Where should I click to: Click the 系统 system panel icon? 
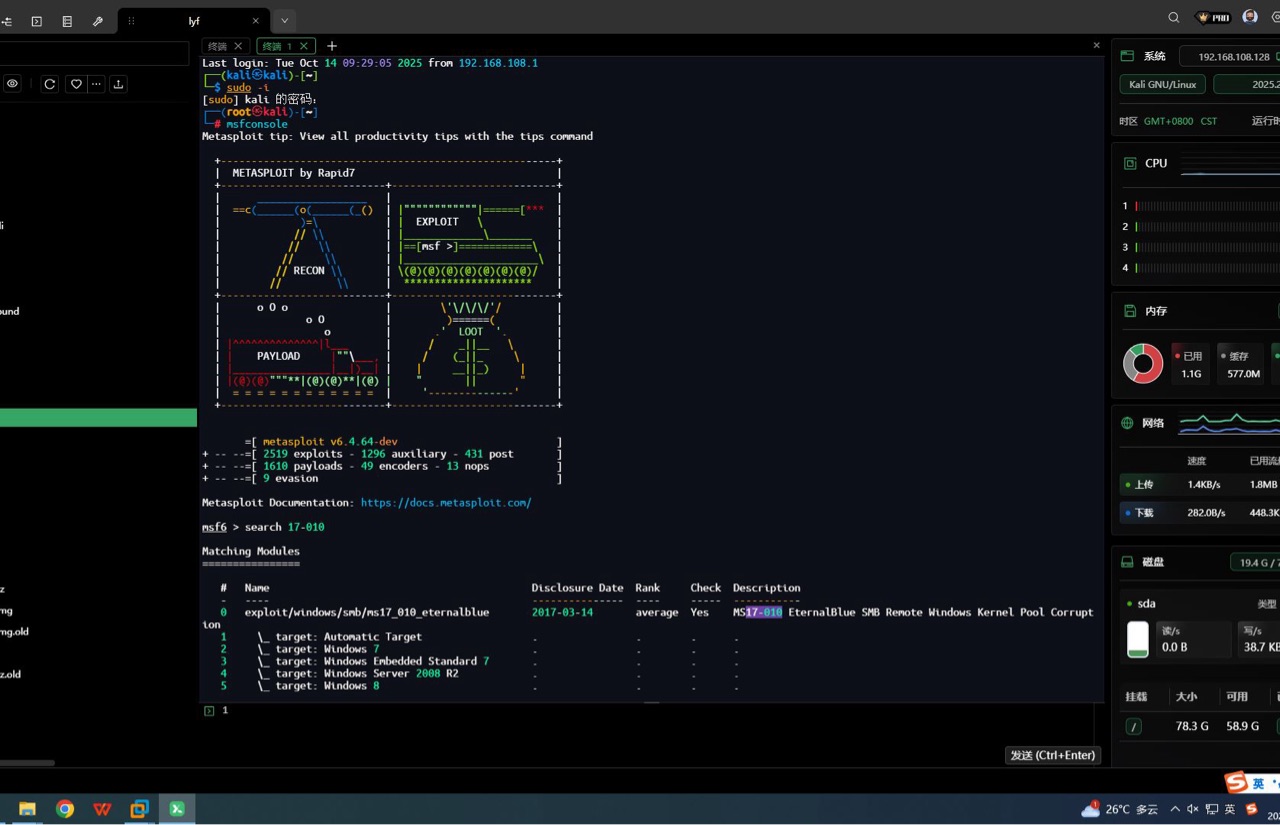coord(1127,56)
